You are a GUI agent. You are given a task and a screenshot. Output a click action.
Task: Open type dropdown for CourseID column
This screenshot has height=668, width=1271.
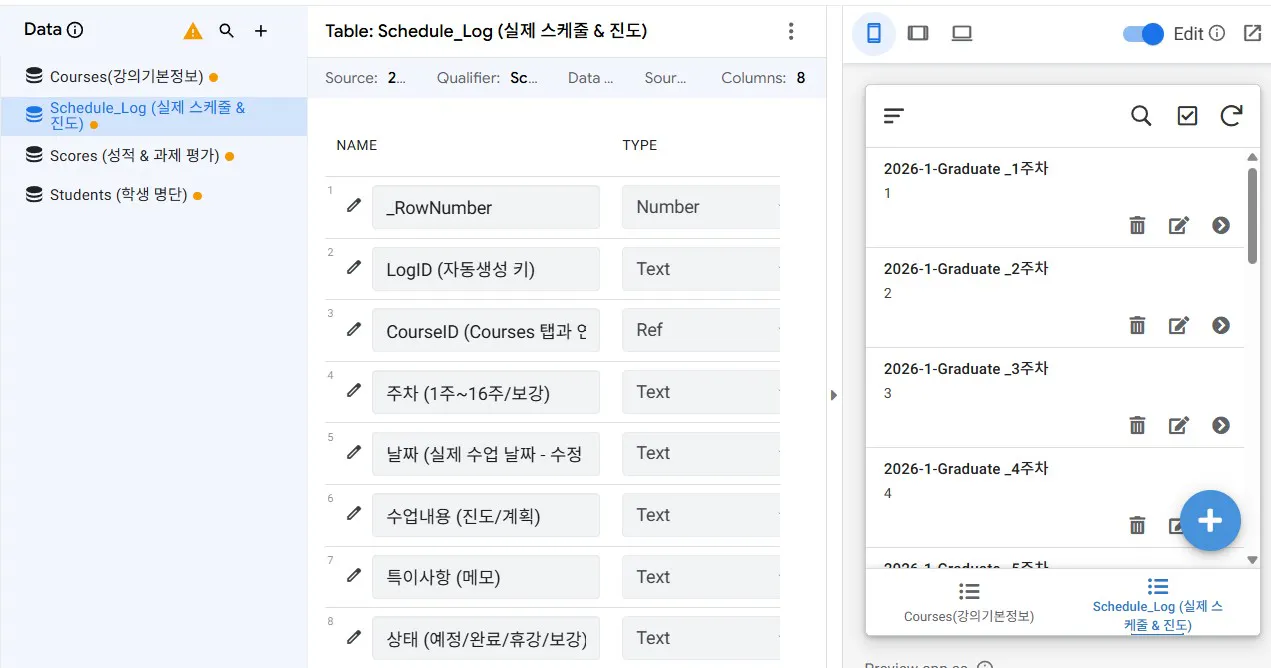(700, 330)
